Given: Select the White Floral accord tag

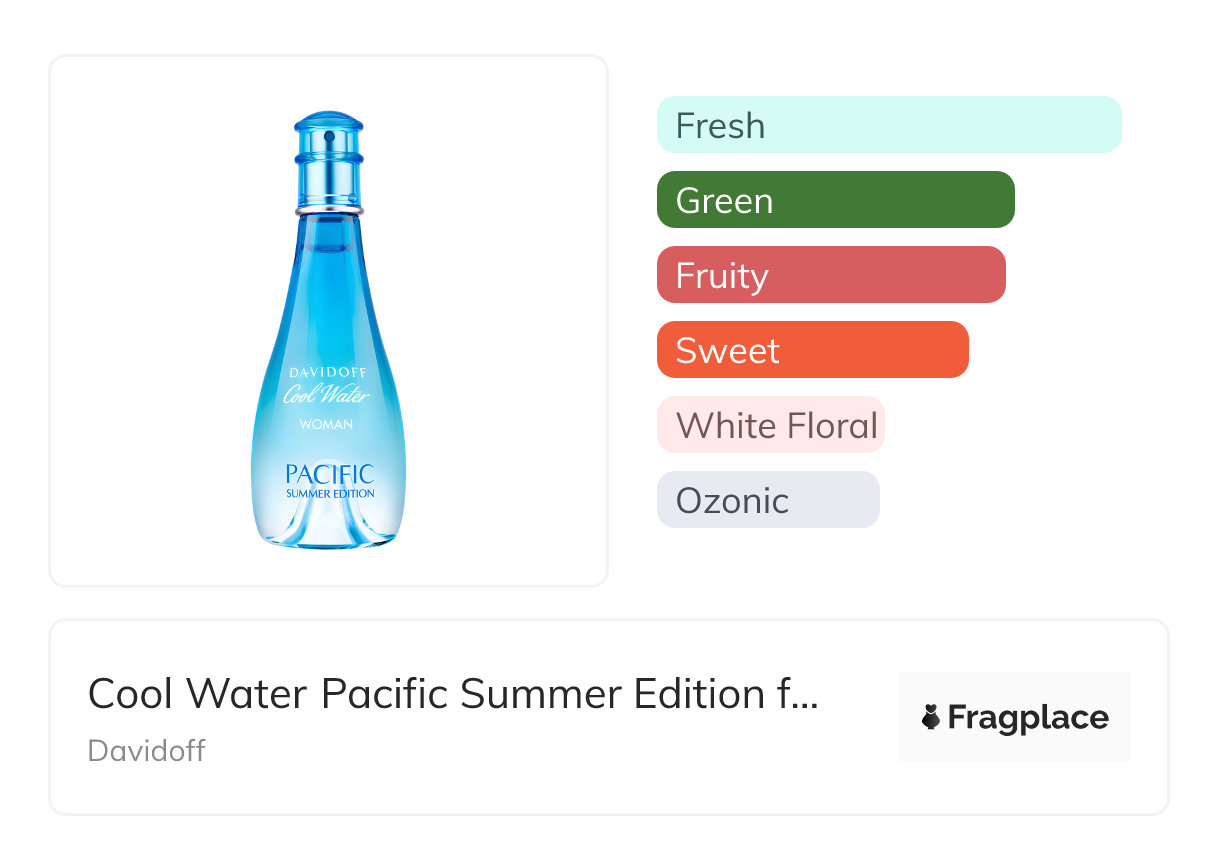Looking at the screenshot, I should (x=771, y=425).
